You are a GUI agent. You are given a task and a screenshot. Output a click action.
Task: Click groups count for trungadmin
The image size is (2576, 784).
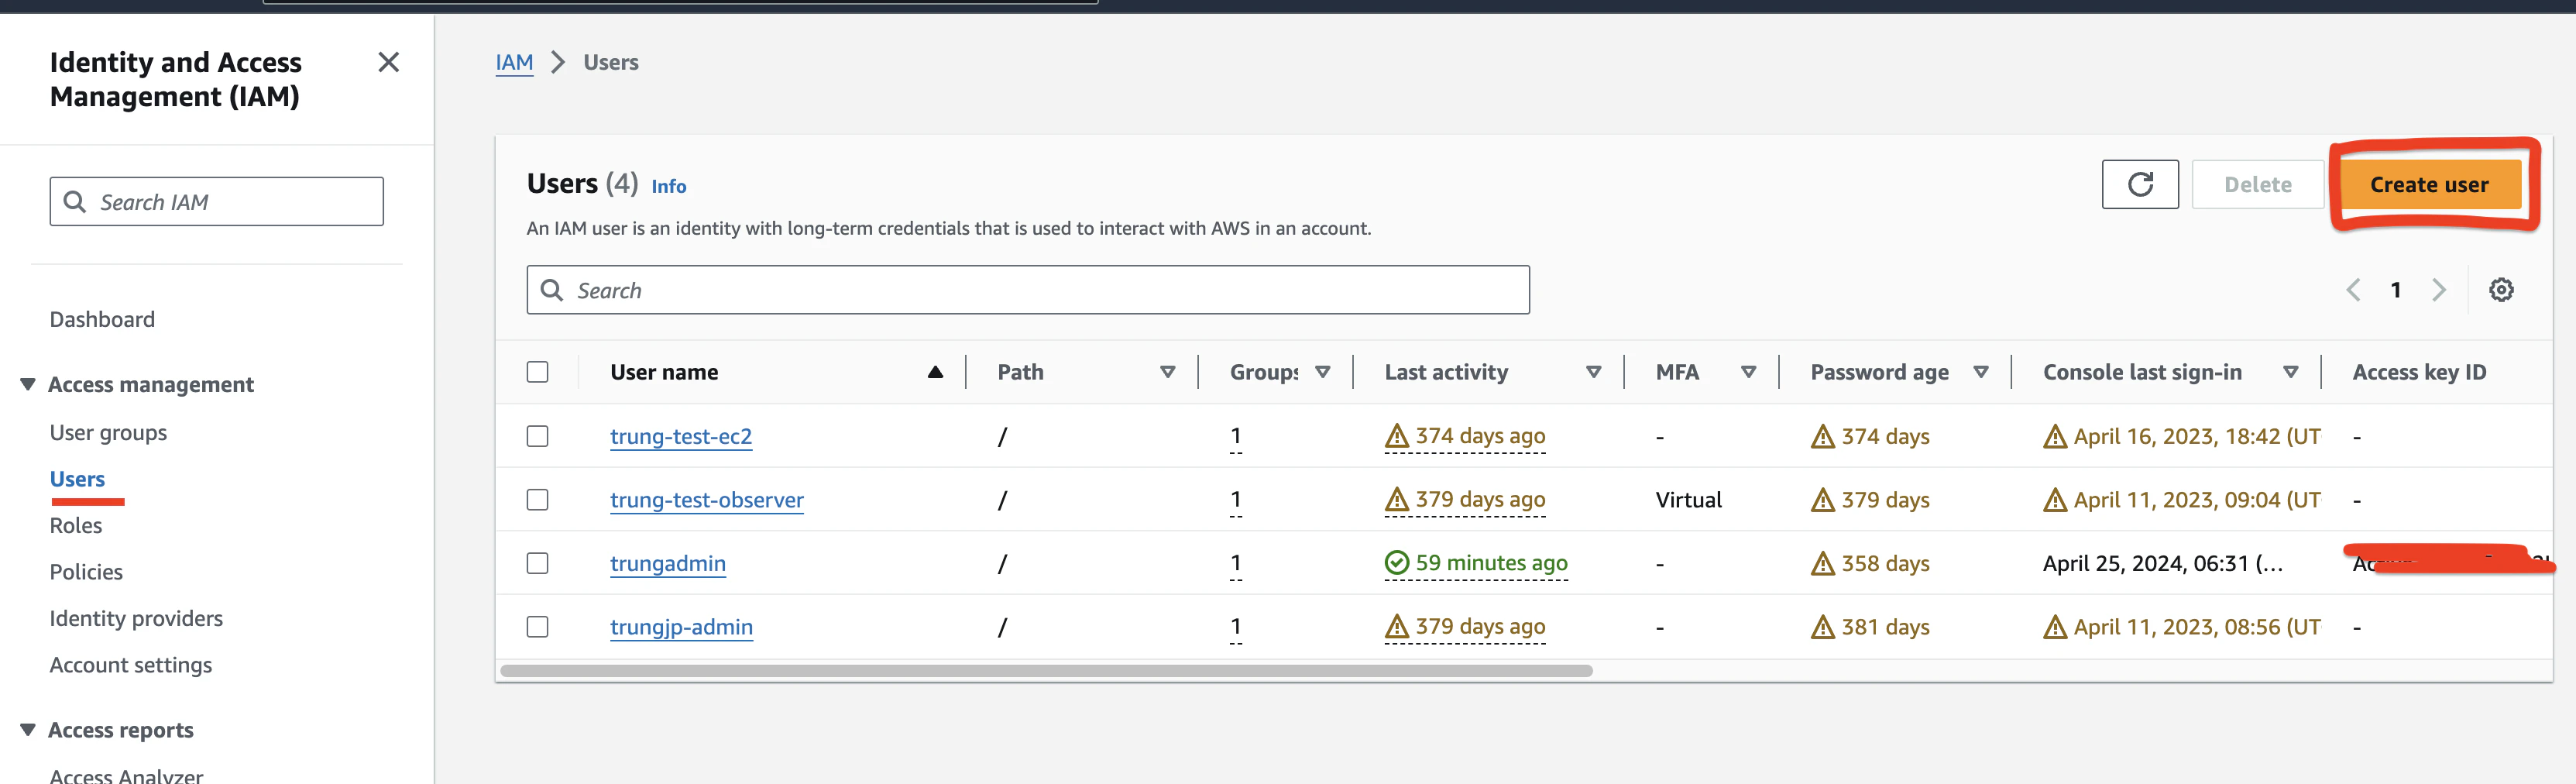pos(1236,563)
